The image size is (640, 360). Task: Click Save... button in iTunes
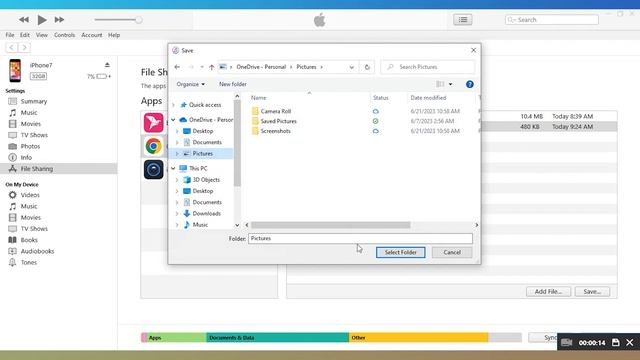coord(592,291)
